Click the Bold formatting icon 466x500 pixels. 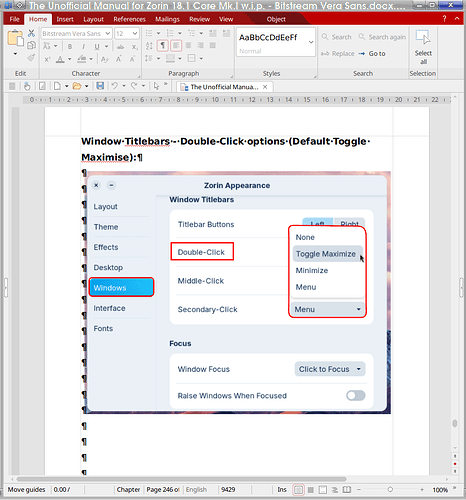tap(70, 46)
